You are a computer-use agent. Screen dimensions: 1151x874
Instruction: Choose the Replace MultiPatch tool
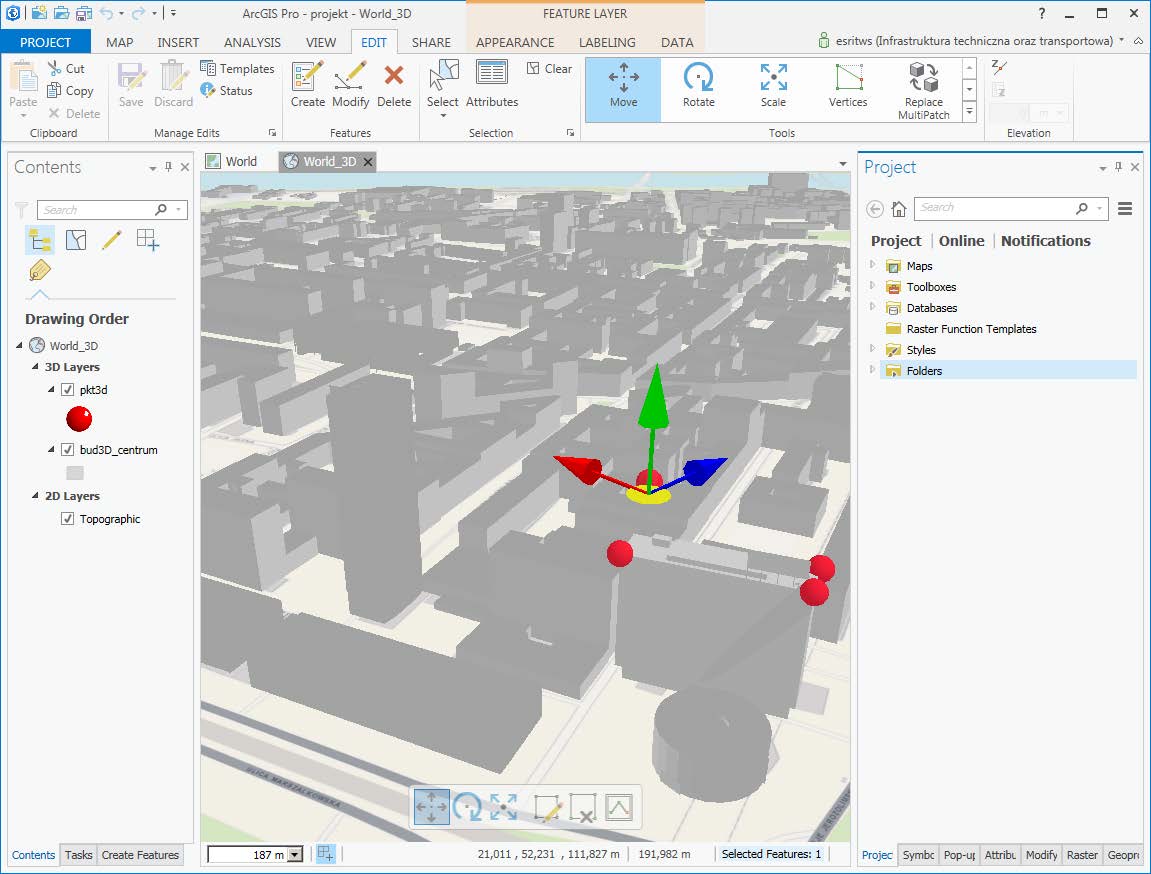coord(923,90)
